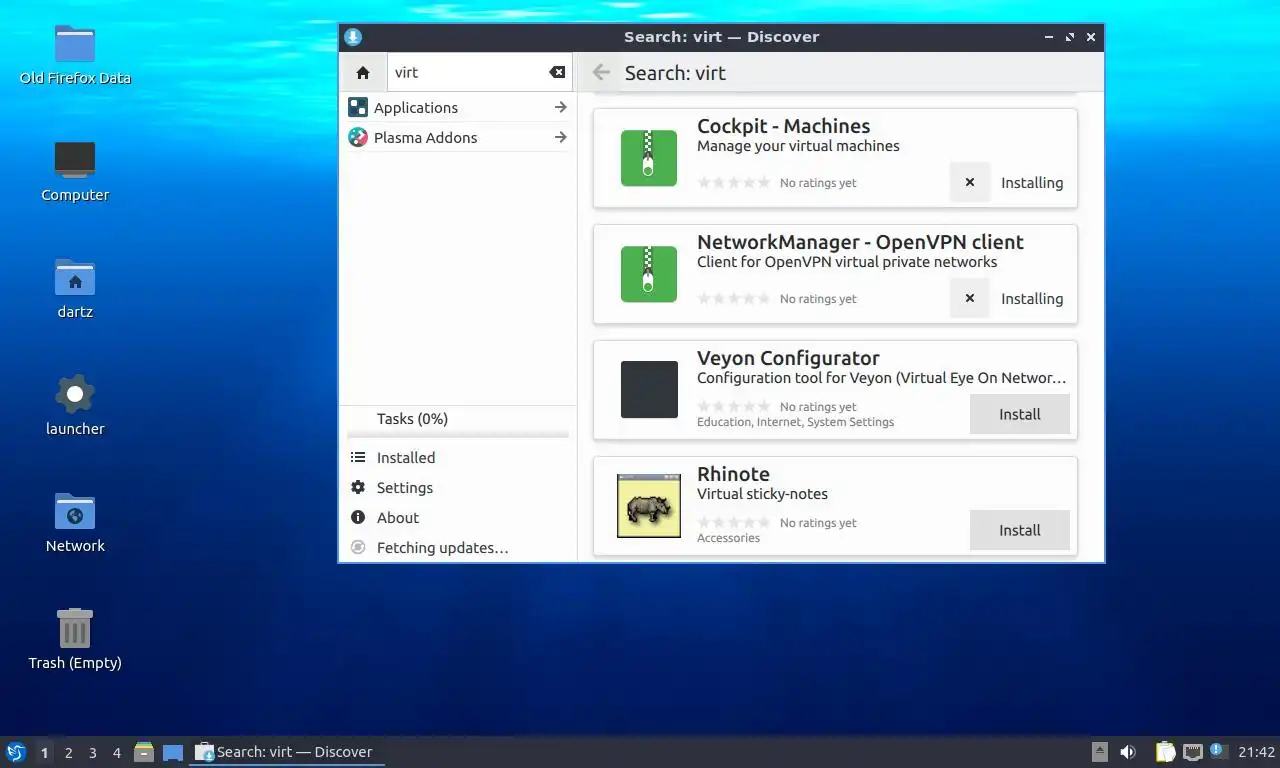Image resolution: width=1280 pixels, height=768 pixels.
Task: Open the dartz home folder on the desktop
Action: point(75,289)
